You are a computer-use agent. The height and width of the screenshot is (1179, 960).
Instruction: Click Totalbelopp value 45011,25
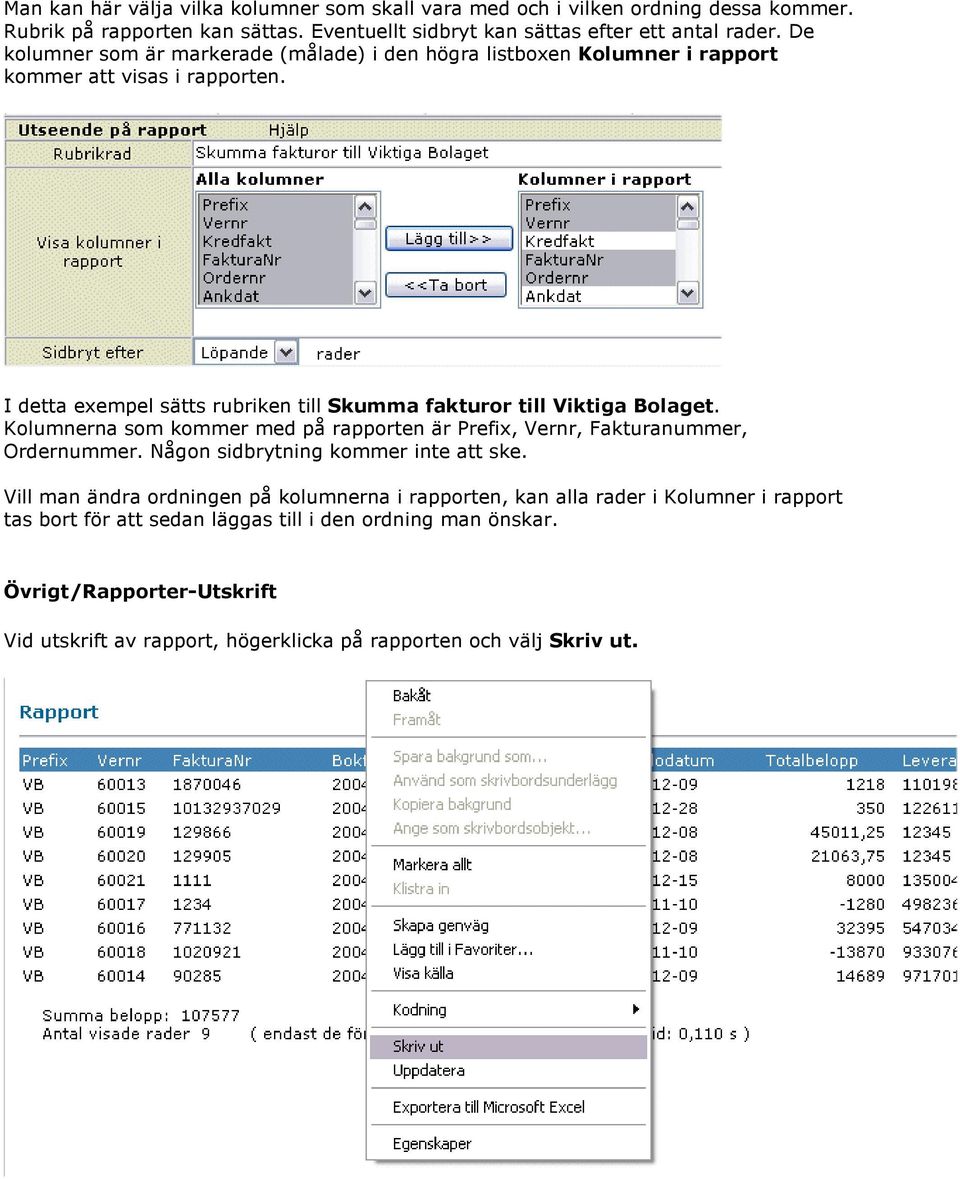pos(847,832)
